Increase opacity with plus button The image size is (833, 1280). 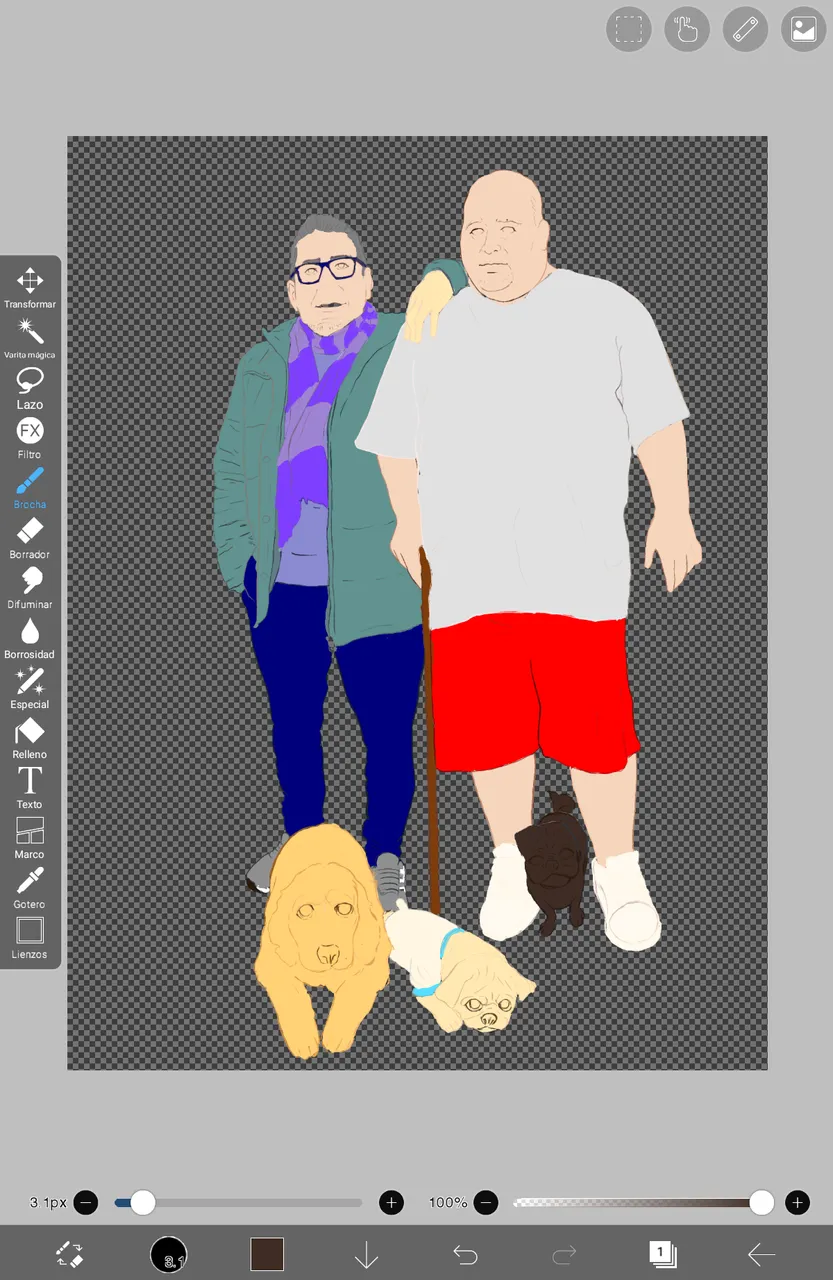(x=797, y=1202)
